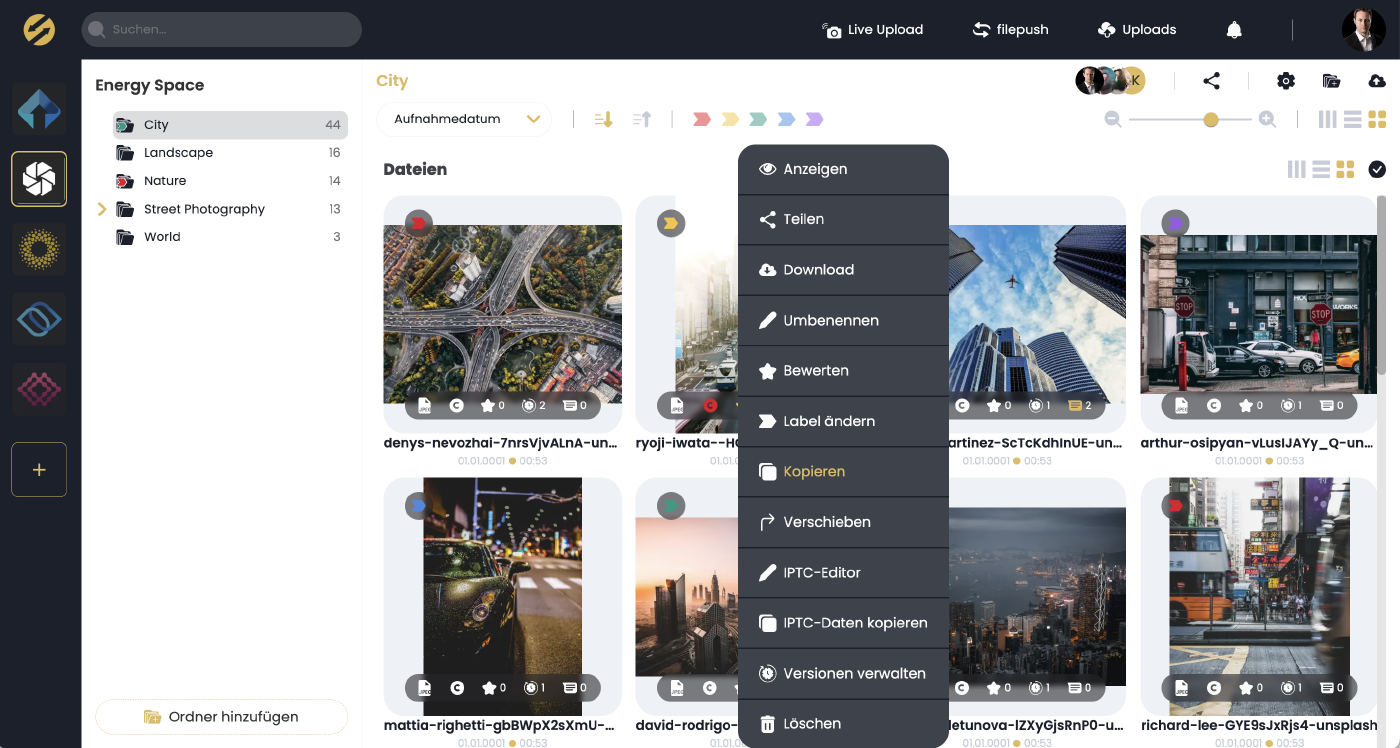
Task: Sort descending using the arrow icon
Action: coord(603,119)
